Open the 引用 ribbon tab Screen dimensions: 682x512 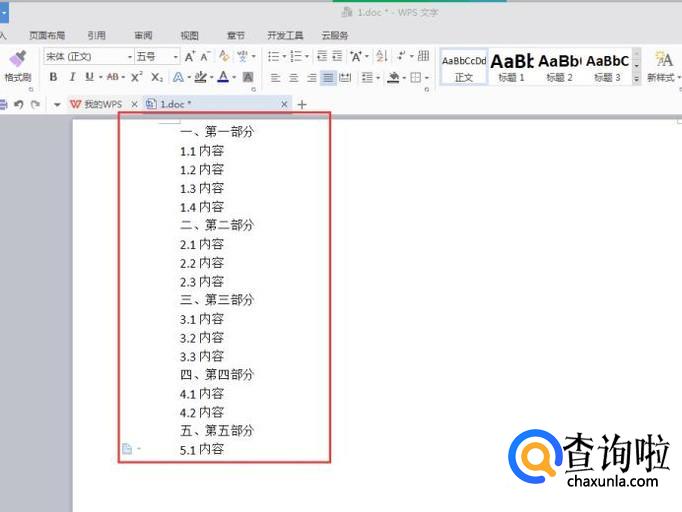(97, 35)
